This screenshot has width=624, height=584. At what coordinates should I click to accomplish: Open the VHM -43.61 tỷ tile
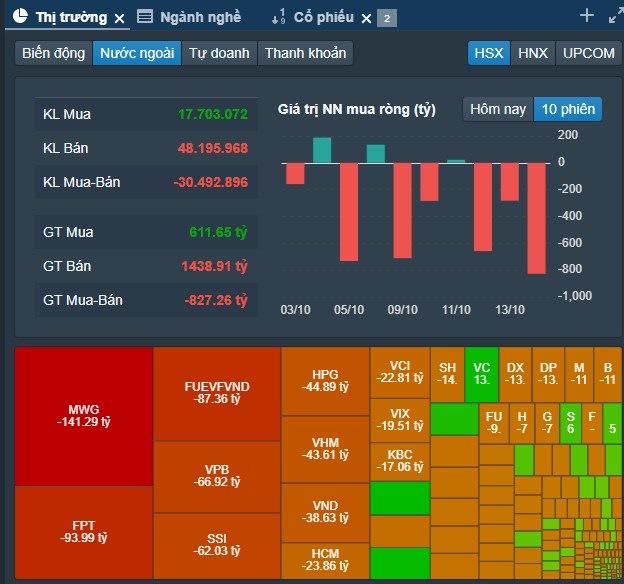[x=325, y=449]
